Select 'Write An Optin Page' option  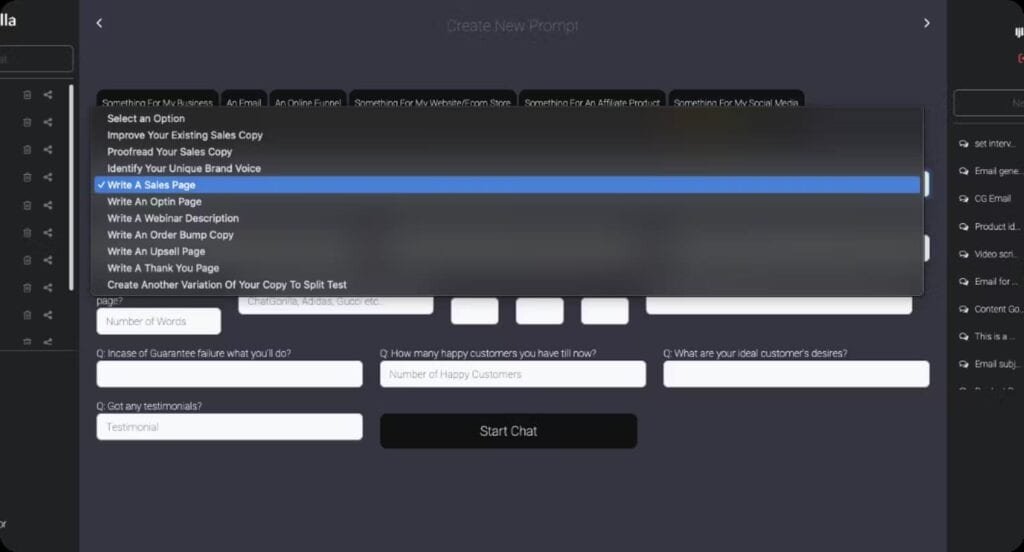pyautogui.click(x=507, y=202)
